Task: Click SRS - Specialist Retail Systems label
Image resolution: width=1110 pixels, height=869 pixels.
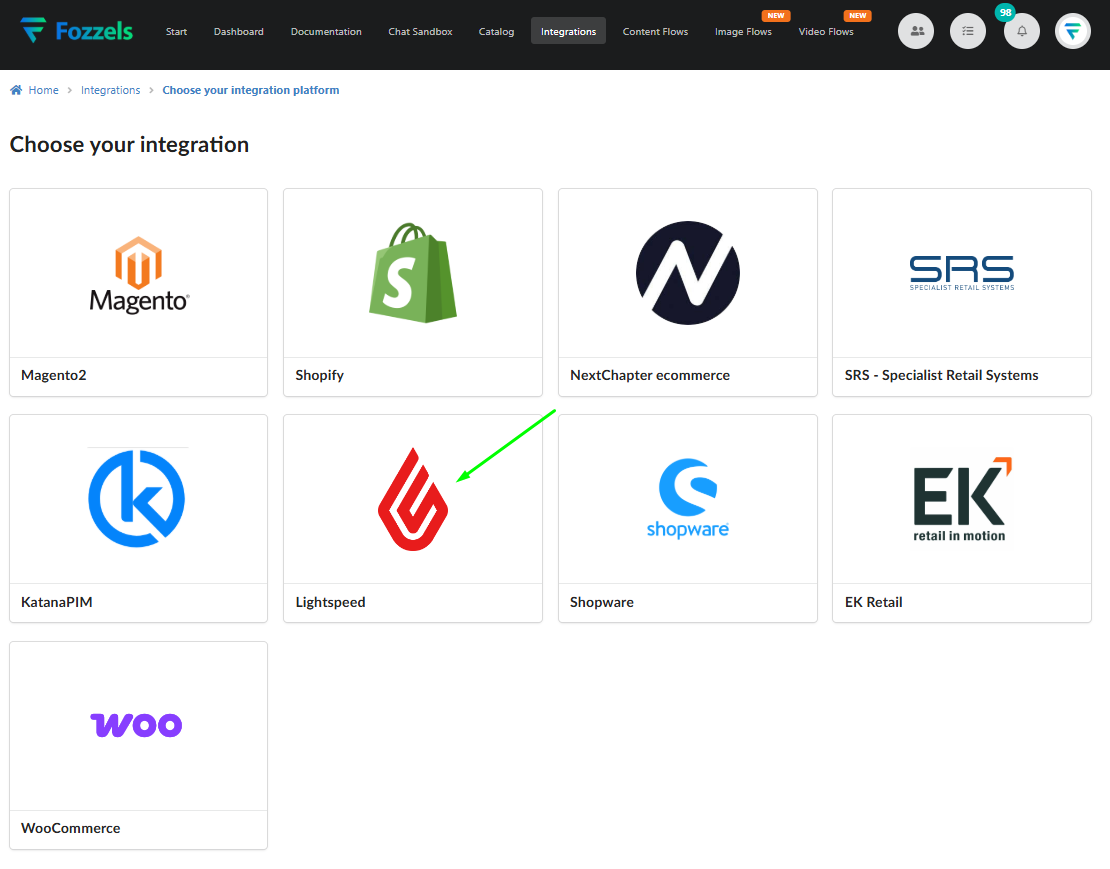Action: coord(942,375)
